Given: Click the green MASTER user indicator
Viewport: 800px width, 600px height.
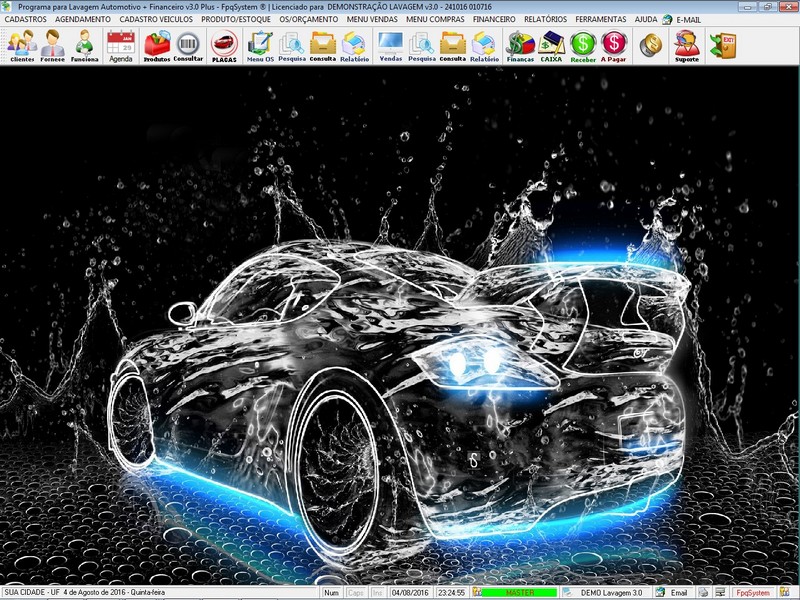Looking at the screenshot, I should [x=519, y=593].
